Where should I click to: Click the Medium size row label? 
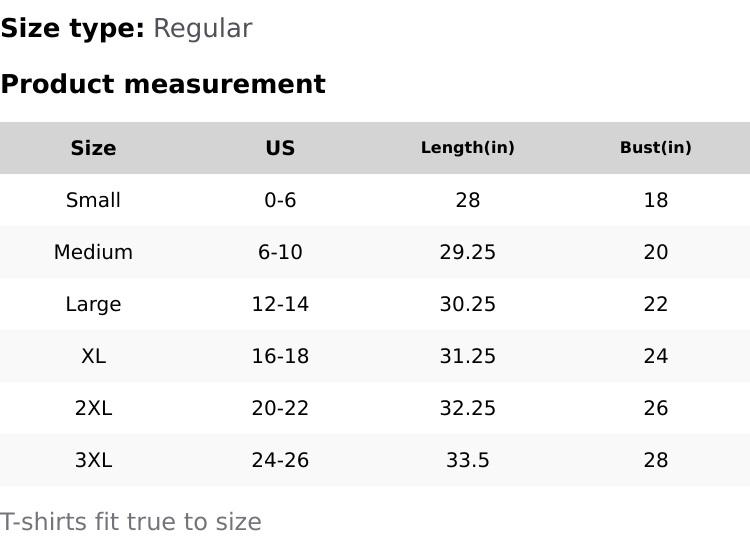pyautogui.click(x=93, y=252)
